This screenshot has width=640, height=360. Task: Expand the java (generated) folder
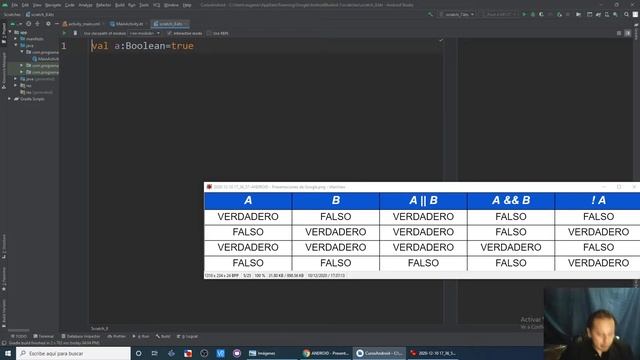(x=16, y=79)
